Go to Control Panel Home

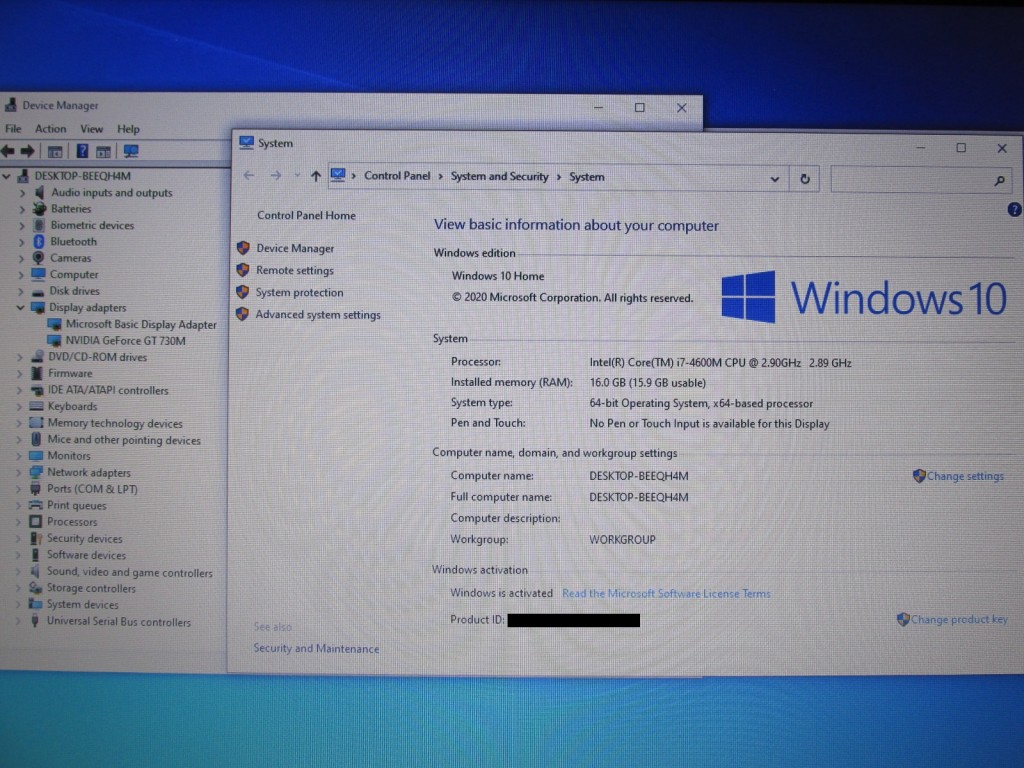[x=306, y=216]
